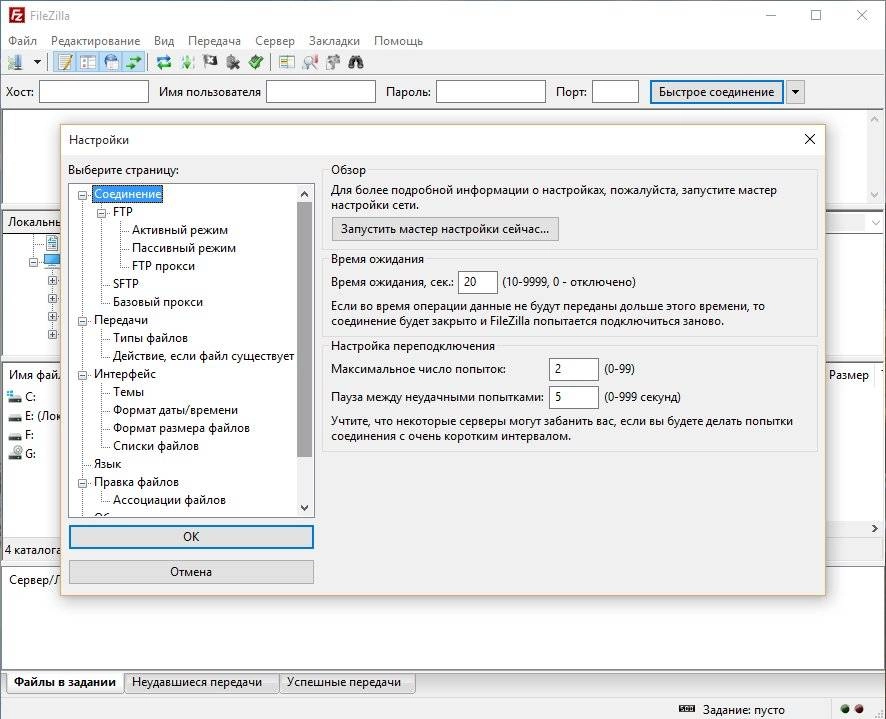The width and height of the screenshot is (886, 719).
Task: Toggle synchronized browsing icon
Action: (x=333, y=62)
